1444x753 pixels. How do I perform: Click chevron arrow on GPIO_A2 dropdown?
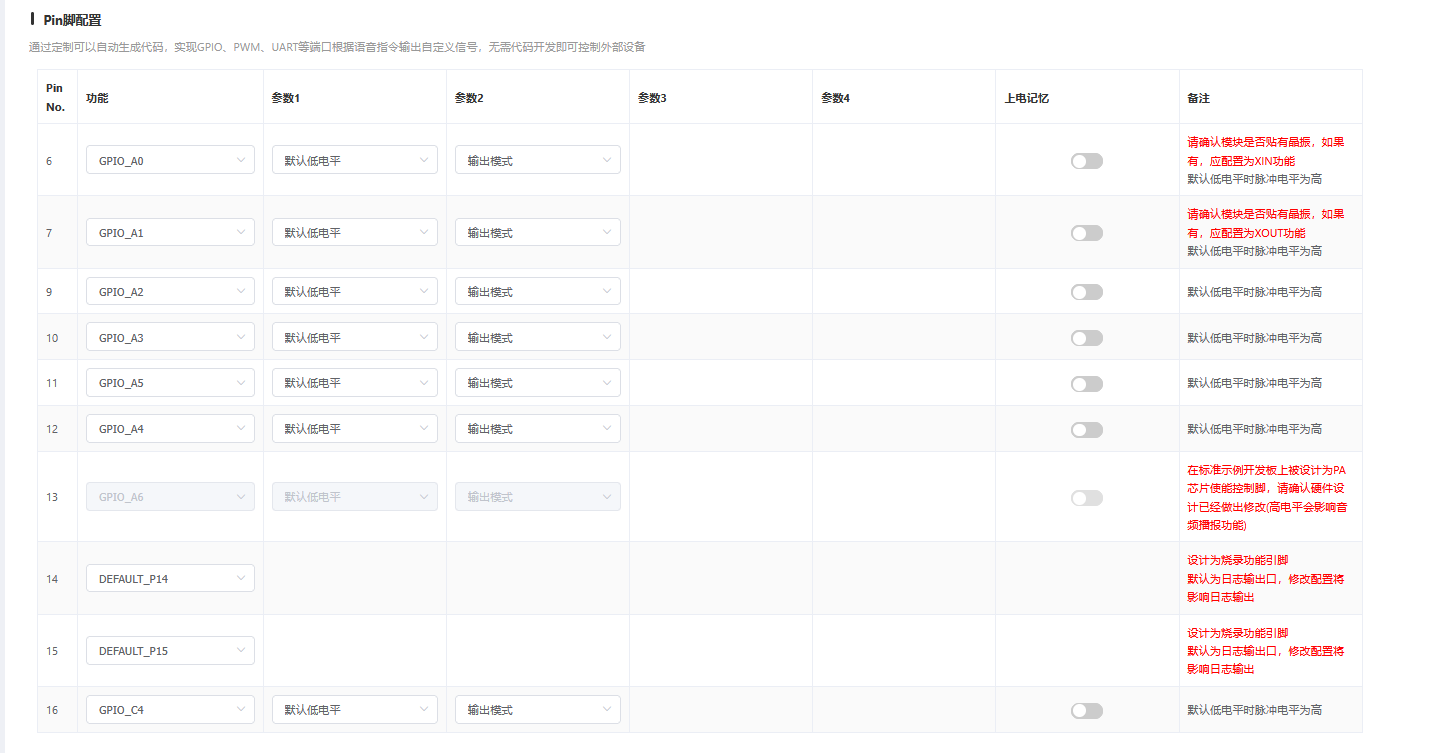point(241,292)
